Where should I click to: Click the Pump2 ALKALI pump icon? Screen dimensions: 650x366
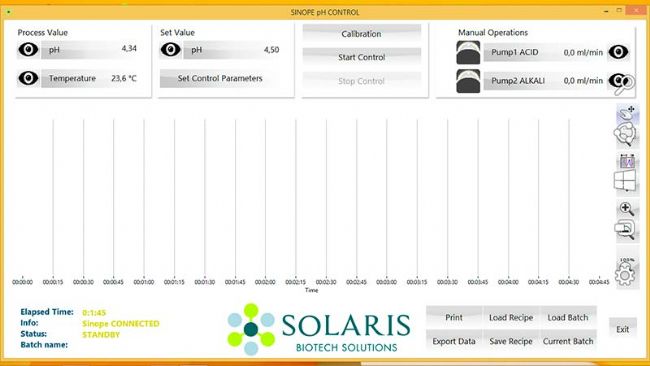pos(468,81)
